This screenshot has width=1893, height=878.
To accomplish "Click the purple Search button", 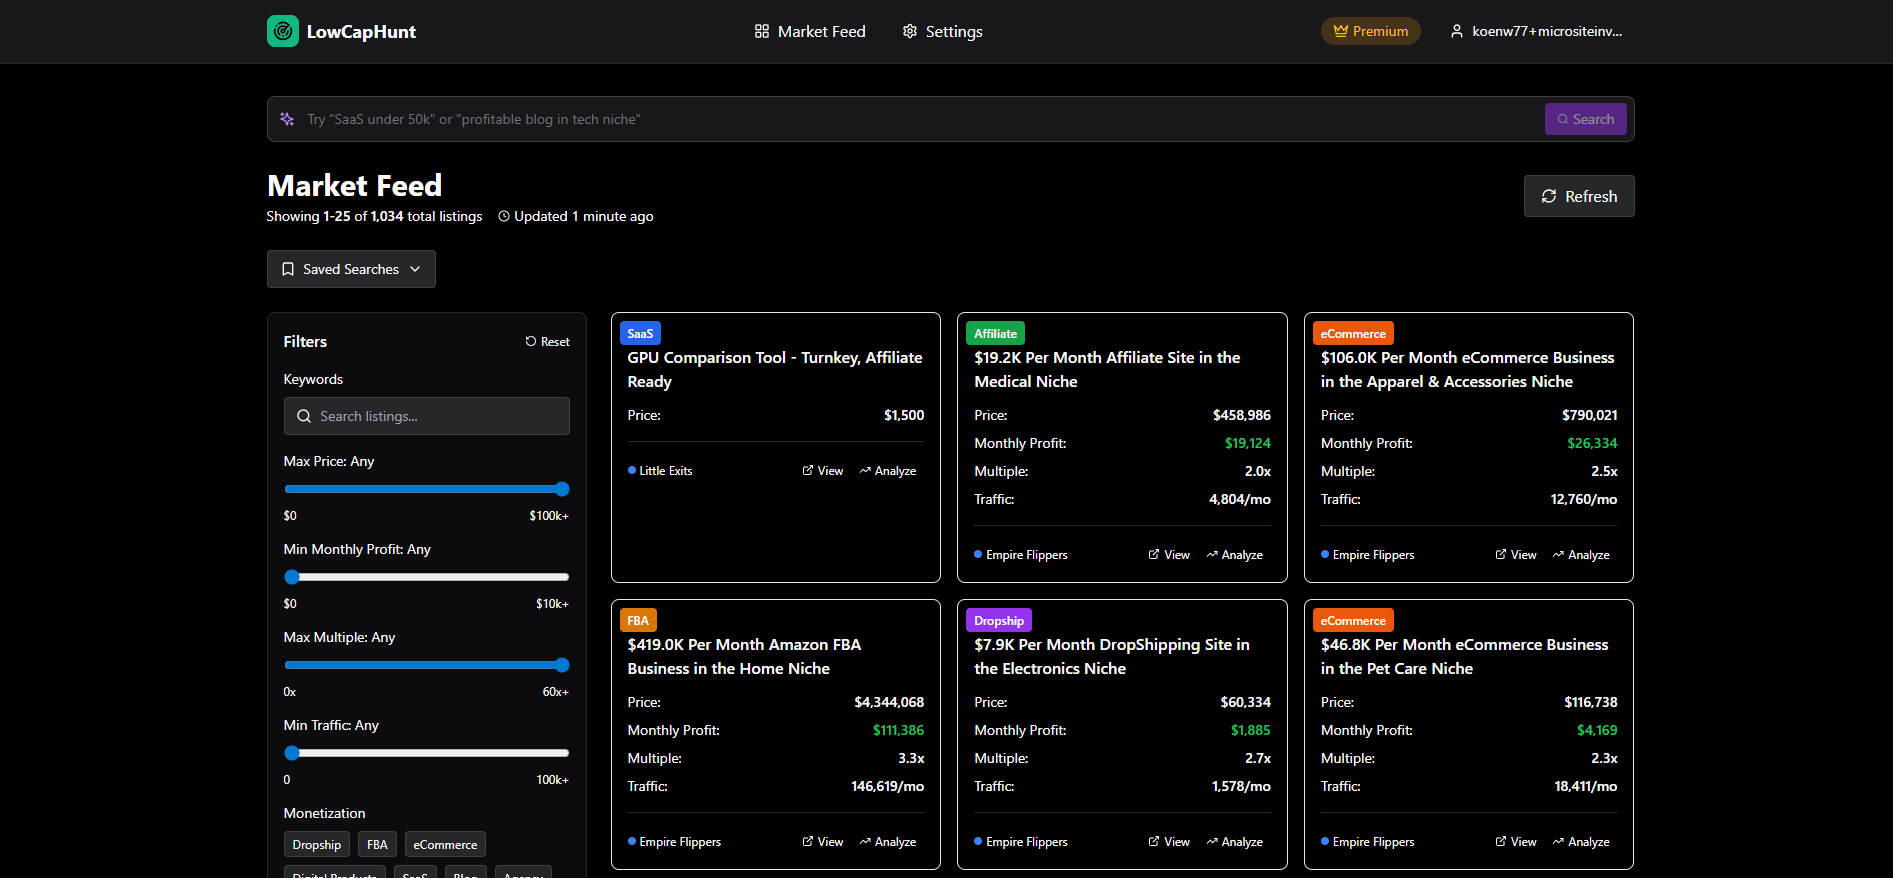I will coord(1585,119).
